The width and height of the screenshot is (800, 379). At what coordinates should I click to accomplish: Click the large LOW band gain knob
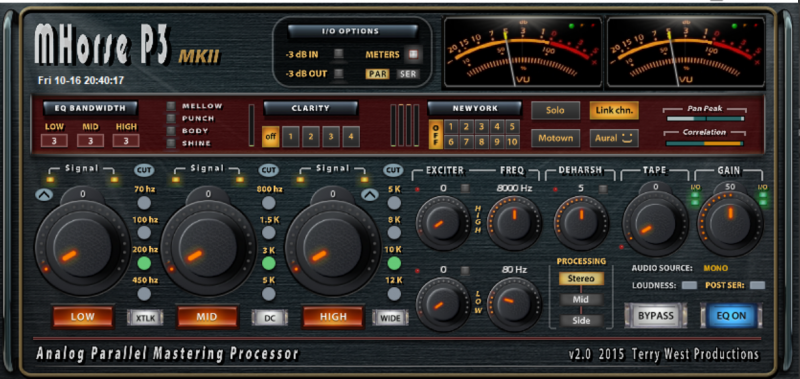pyautogui.click(x=82, y=247)
